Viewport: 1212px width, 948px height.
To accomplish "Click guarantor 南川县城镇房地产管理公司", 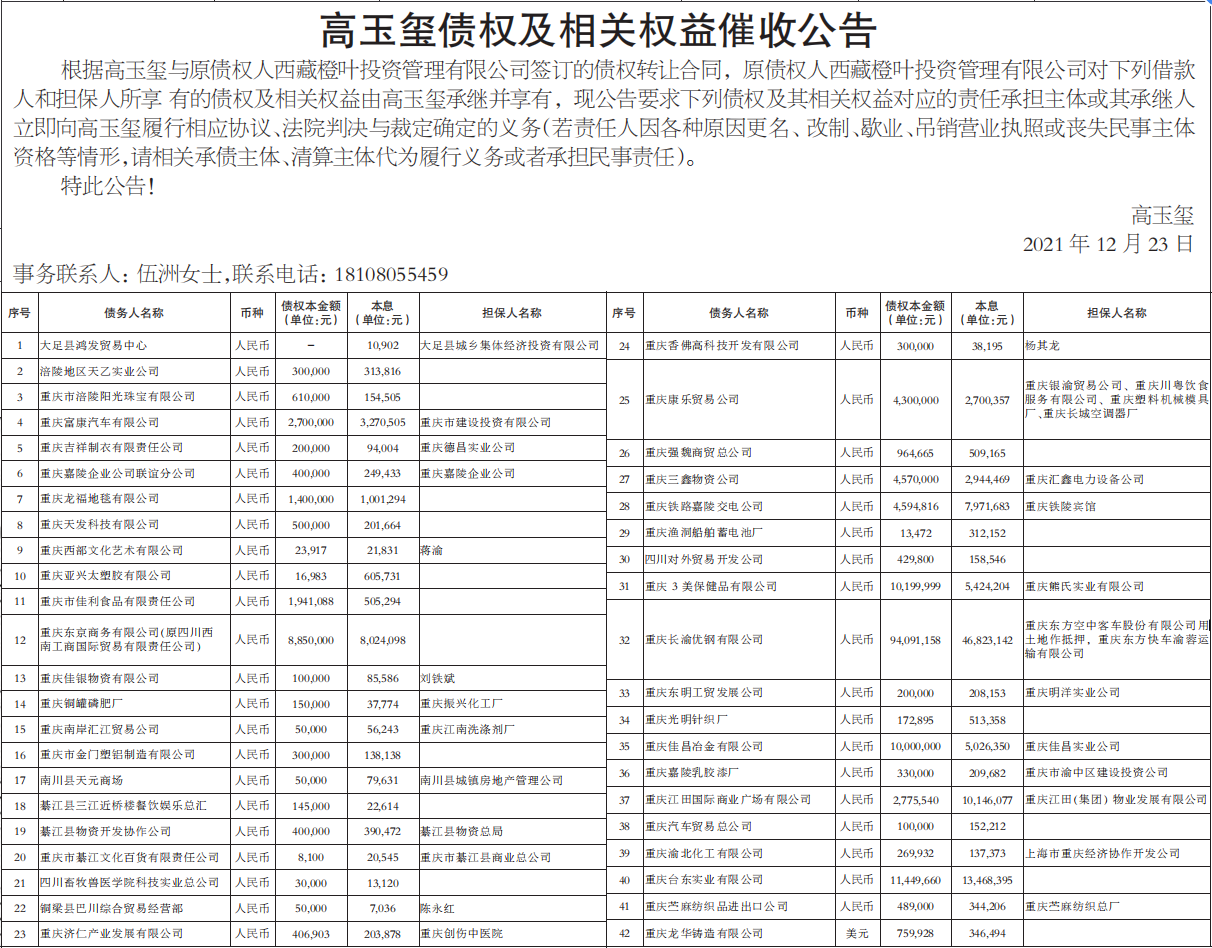I will (492, 781).
